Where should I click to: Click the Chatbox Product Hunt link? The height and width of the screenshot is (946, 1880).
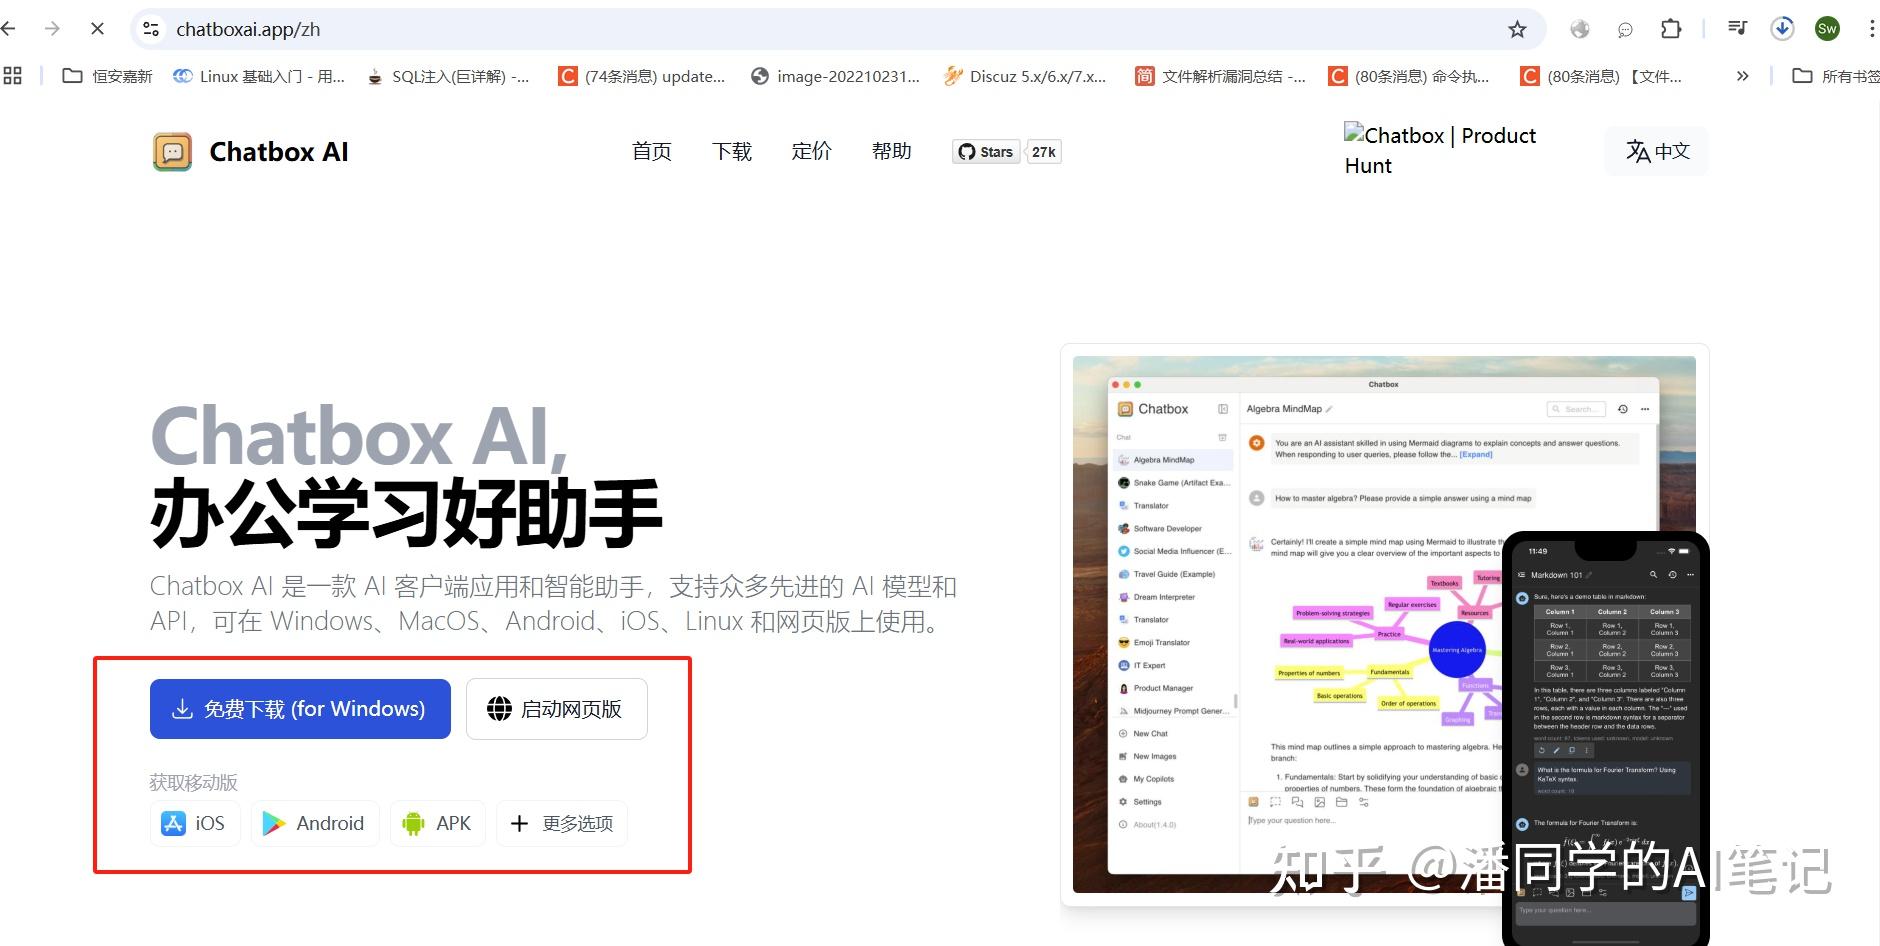click(x=1440, y=150)
